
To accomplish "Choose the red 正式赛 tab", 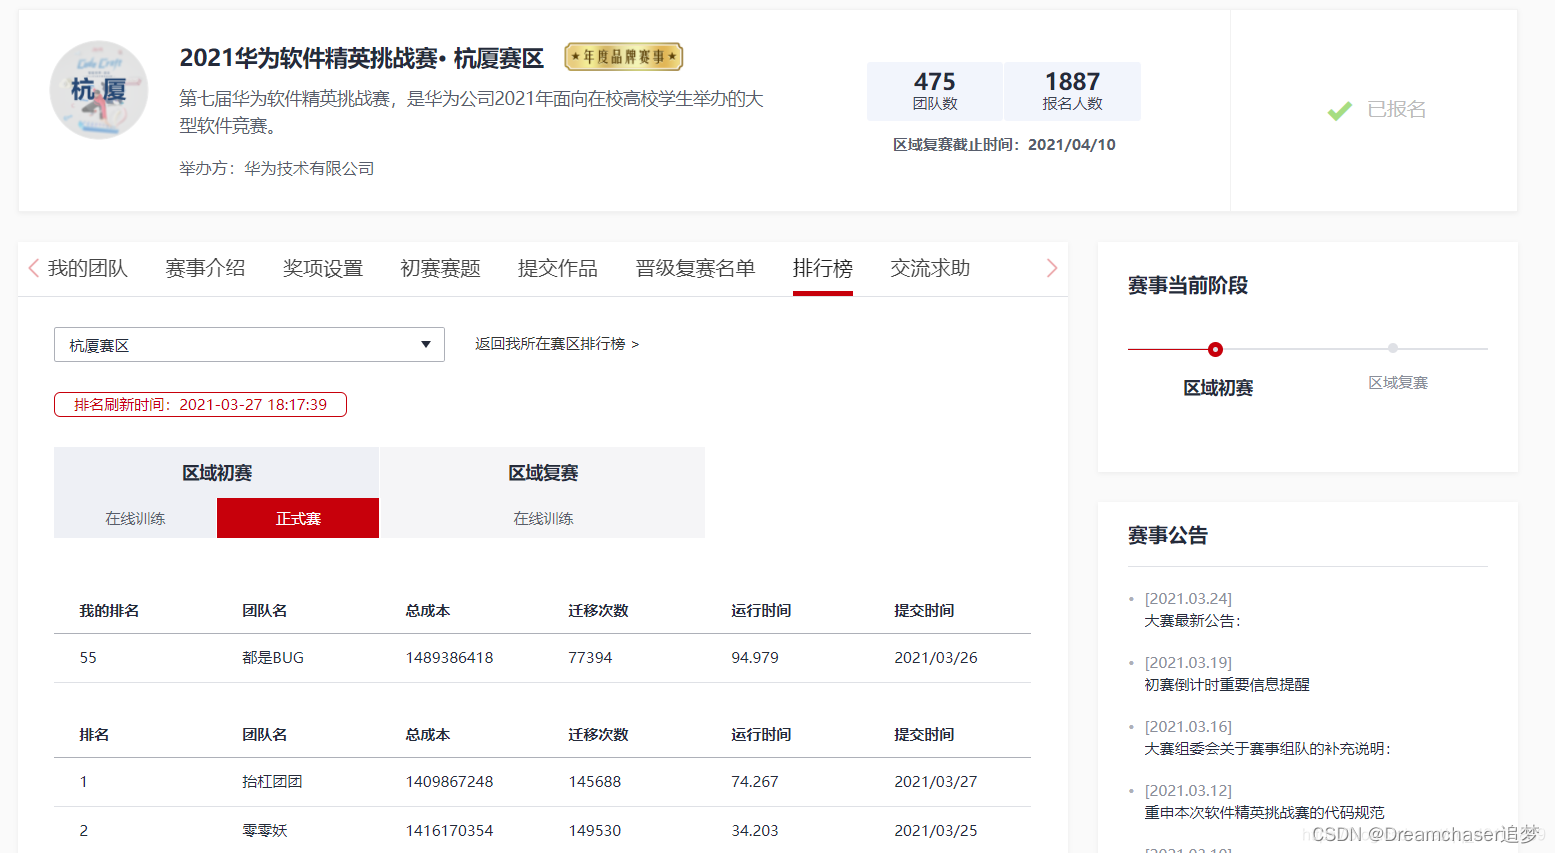I will [298, 518].
